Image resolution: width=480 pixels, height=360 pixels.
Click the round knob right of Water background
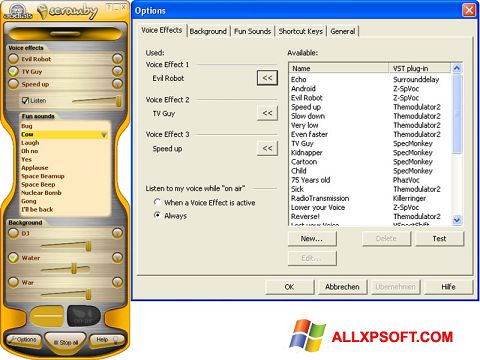[117, 257]
